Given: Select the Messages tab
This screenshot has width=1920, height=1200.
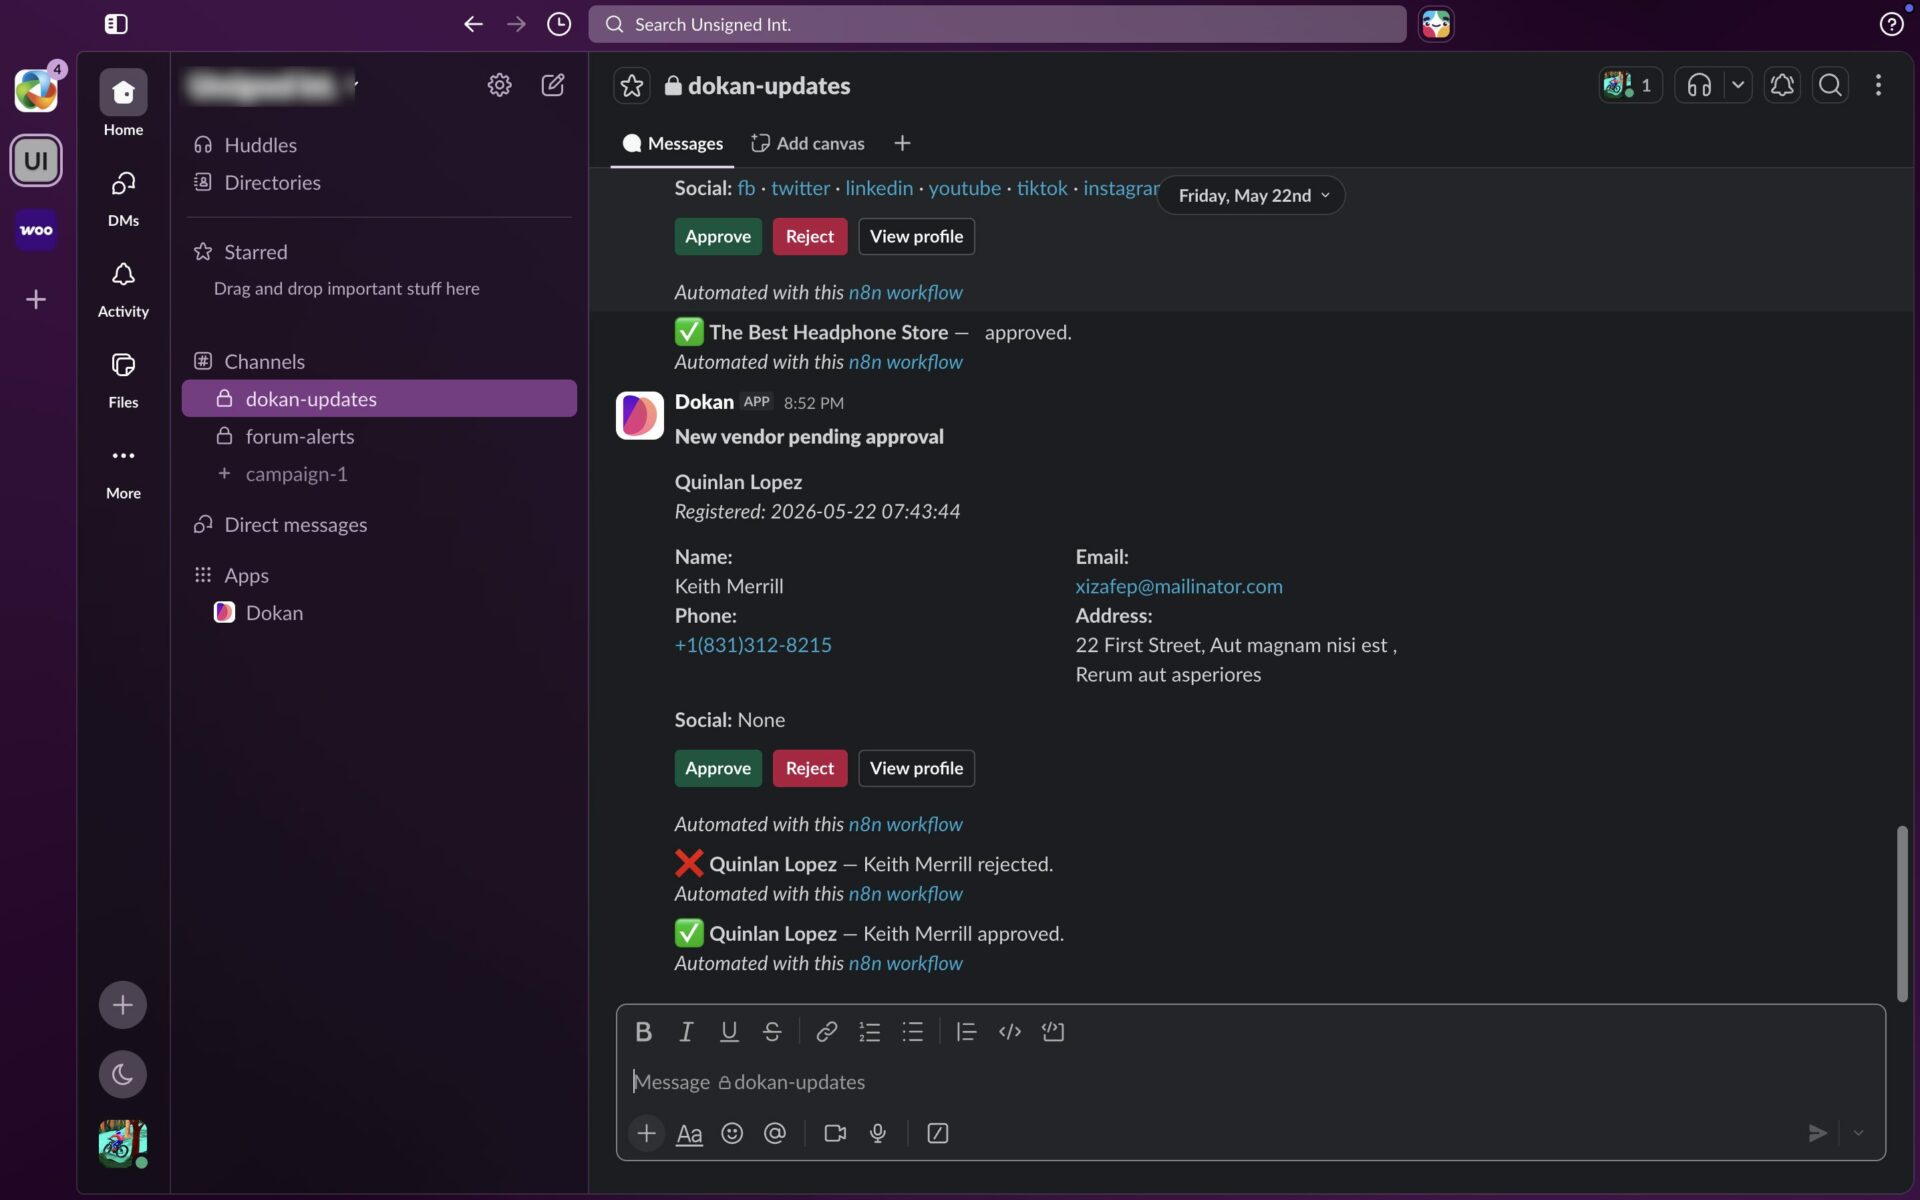Looking at the screenshot, I should 672,143.
